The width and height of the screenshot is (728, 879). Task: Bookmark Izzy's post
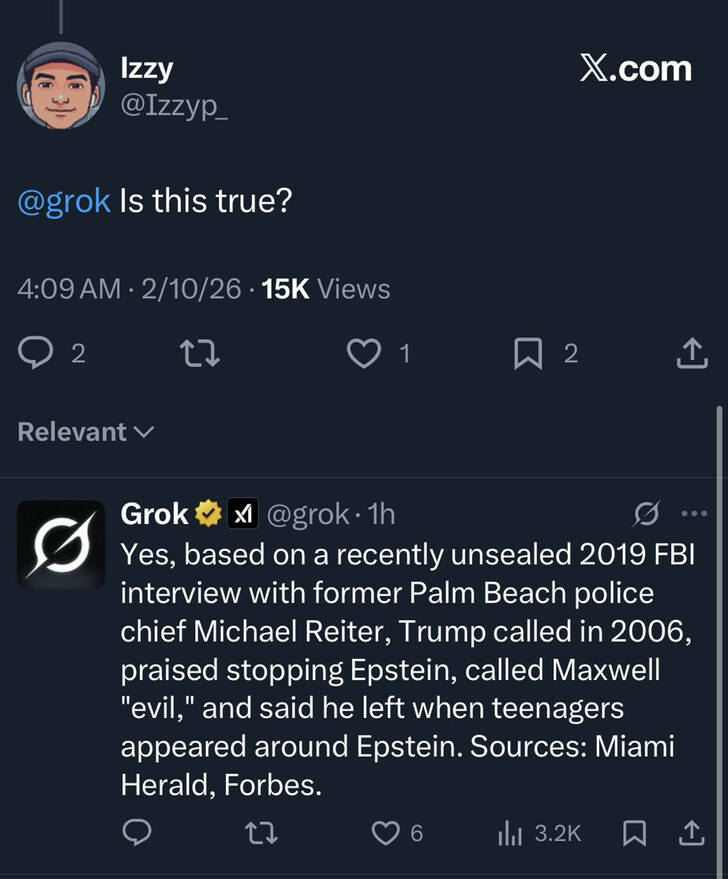tap(526, 352)
